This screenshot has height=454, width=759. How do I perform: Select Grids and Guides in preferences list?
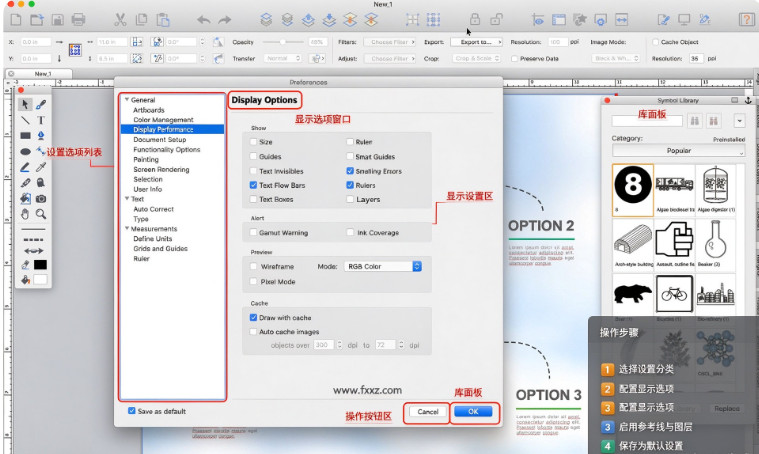(x=160, y=248)
